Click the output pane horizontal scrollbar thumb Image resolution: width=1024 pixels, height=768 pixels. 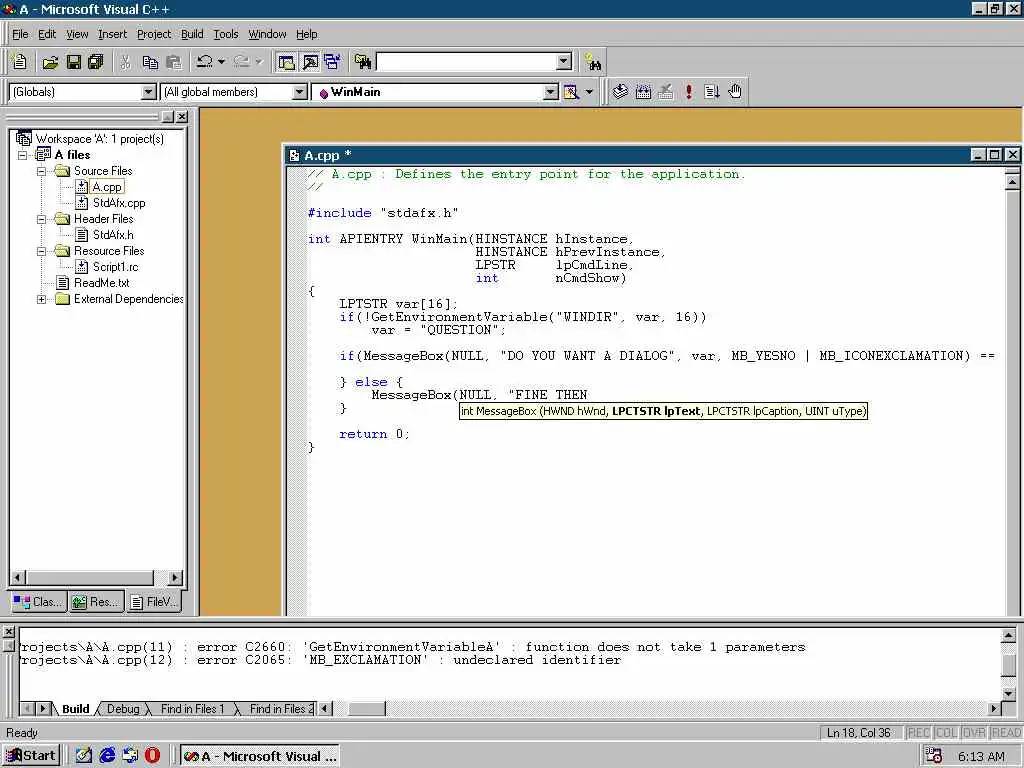pos(366,709)
